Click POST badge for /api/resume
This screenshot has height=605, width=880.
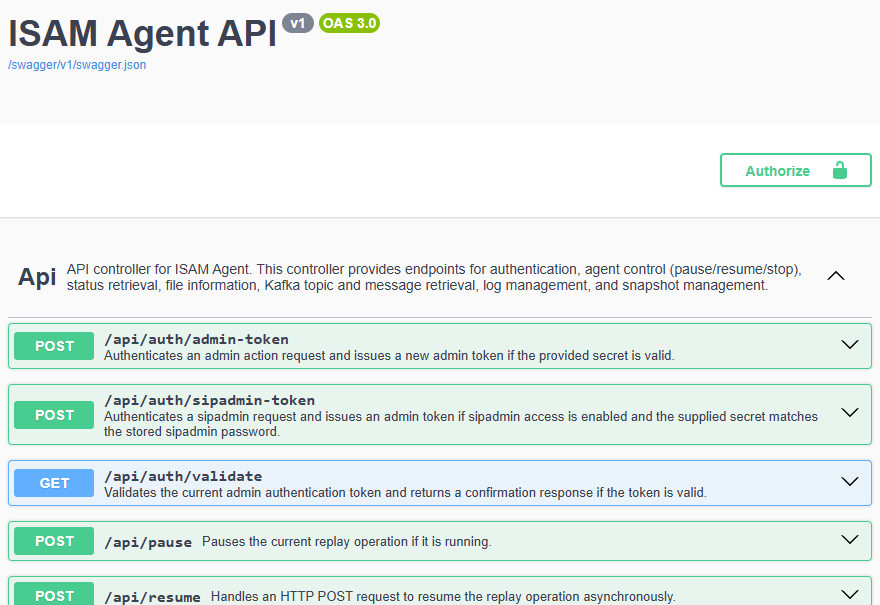[x=54, y=594]
